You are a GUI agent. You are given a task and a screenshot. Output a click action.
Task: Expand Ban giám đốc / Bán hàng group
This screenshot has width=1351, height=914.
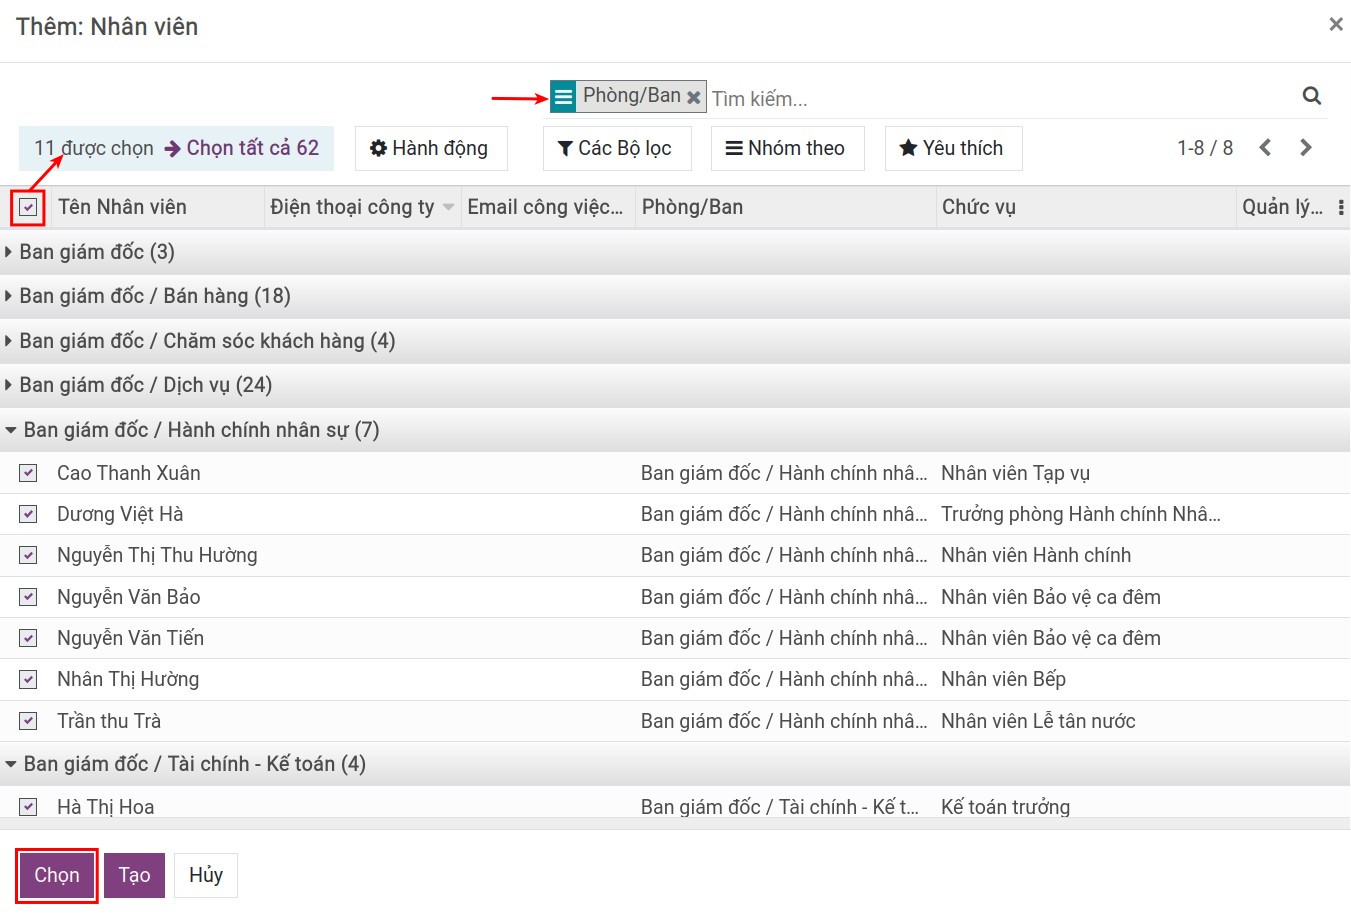click(675, 296)
